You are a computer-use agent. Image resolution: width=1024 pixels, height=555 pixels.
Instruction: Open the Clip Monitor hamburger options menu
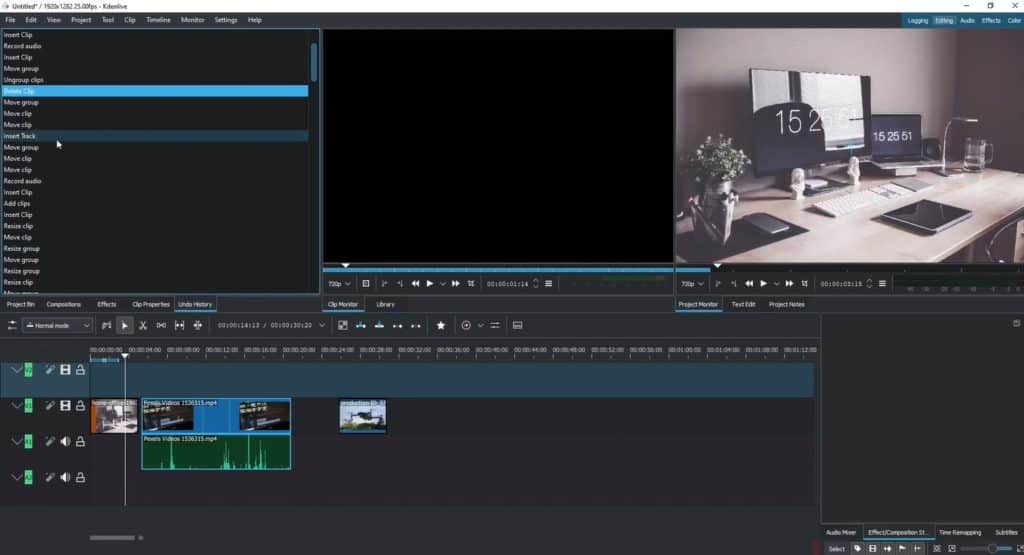(x=548, y=284)
